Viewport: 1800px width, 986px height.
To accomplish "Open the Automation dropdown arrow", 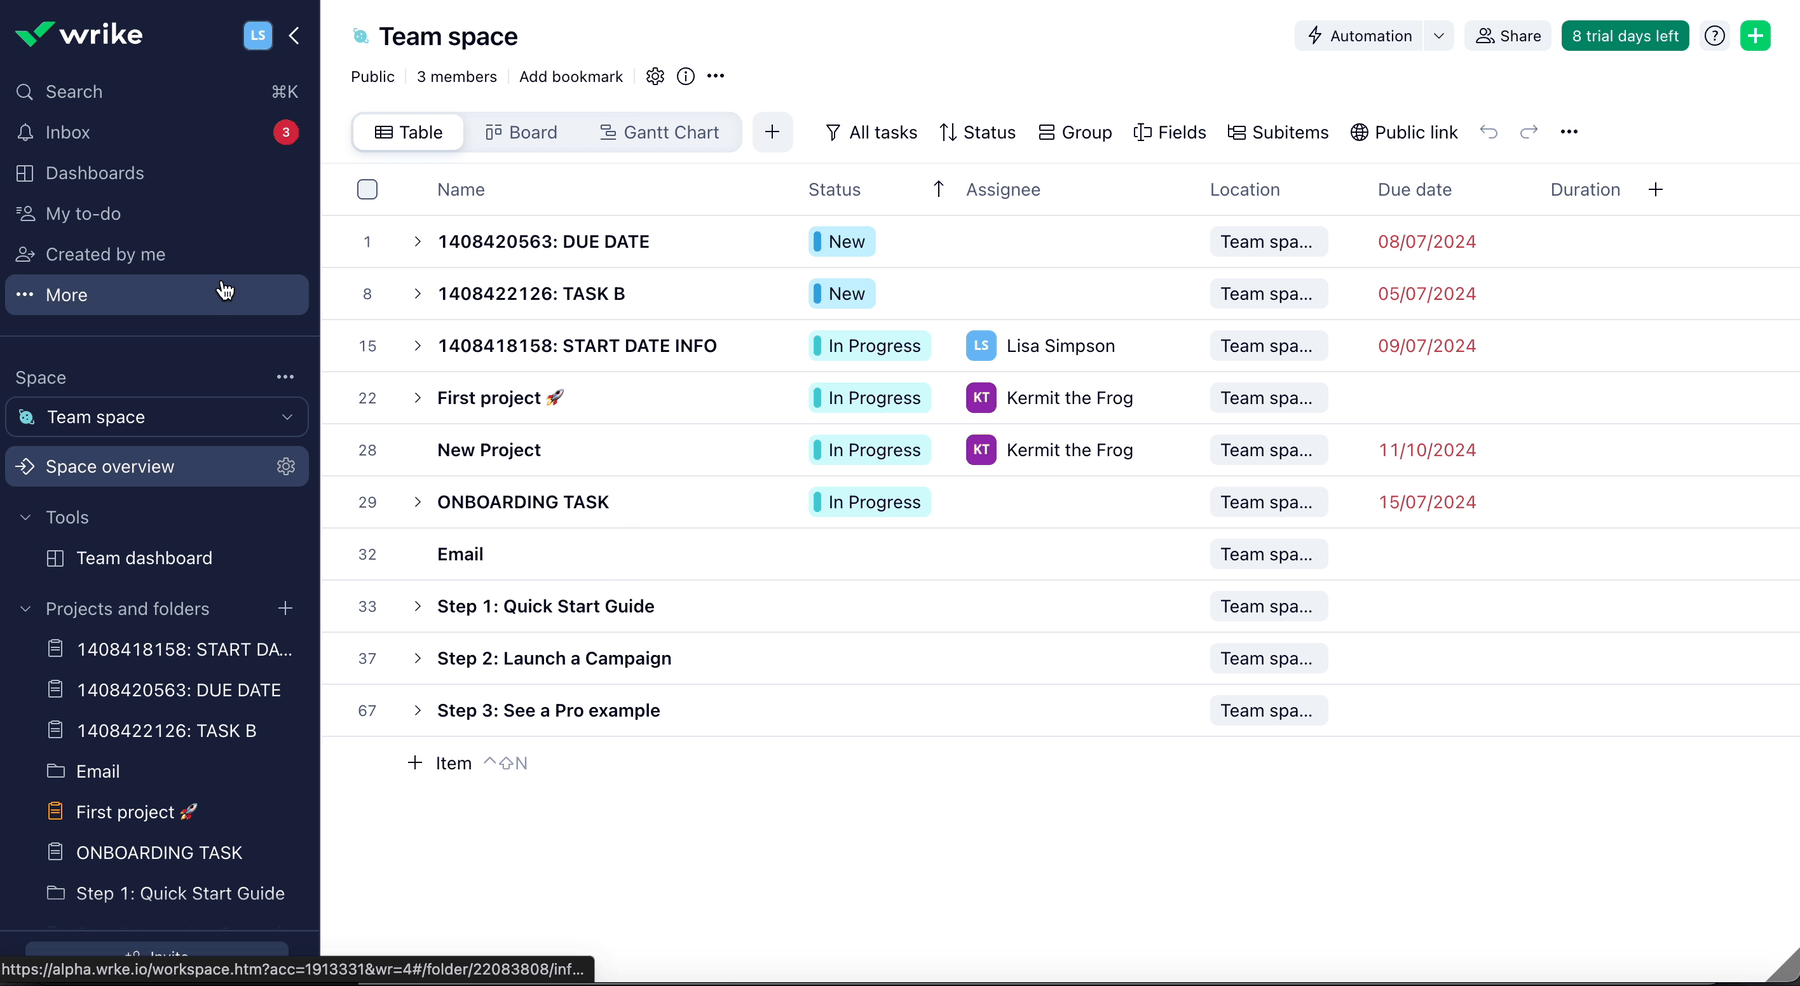I will point(1439,36).
